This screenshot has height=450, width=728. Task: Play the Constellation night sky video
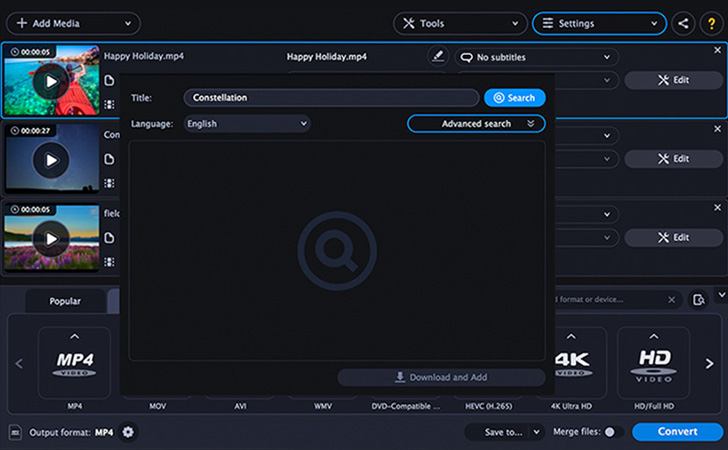pos(51,160)
